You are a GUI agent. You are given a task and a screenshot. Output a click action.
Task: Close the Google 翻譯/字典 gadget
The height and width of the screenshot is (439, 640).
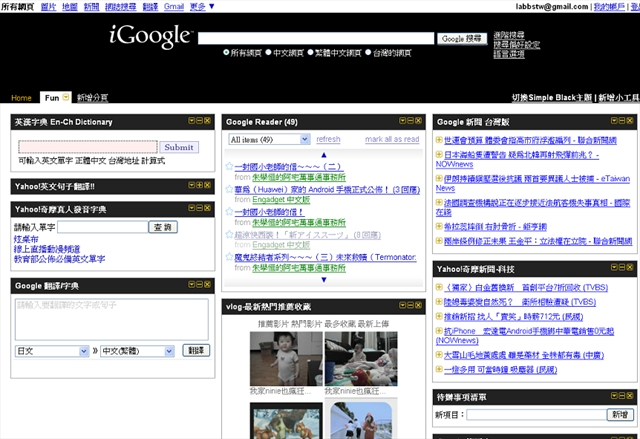pyautogui.click(x=207, y=284)
